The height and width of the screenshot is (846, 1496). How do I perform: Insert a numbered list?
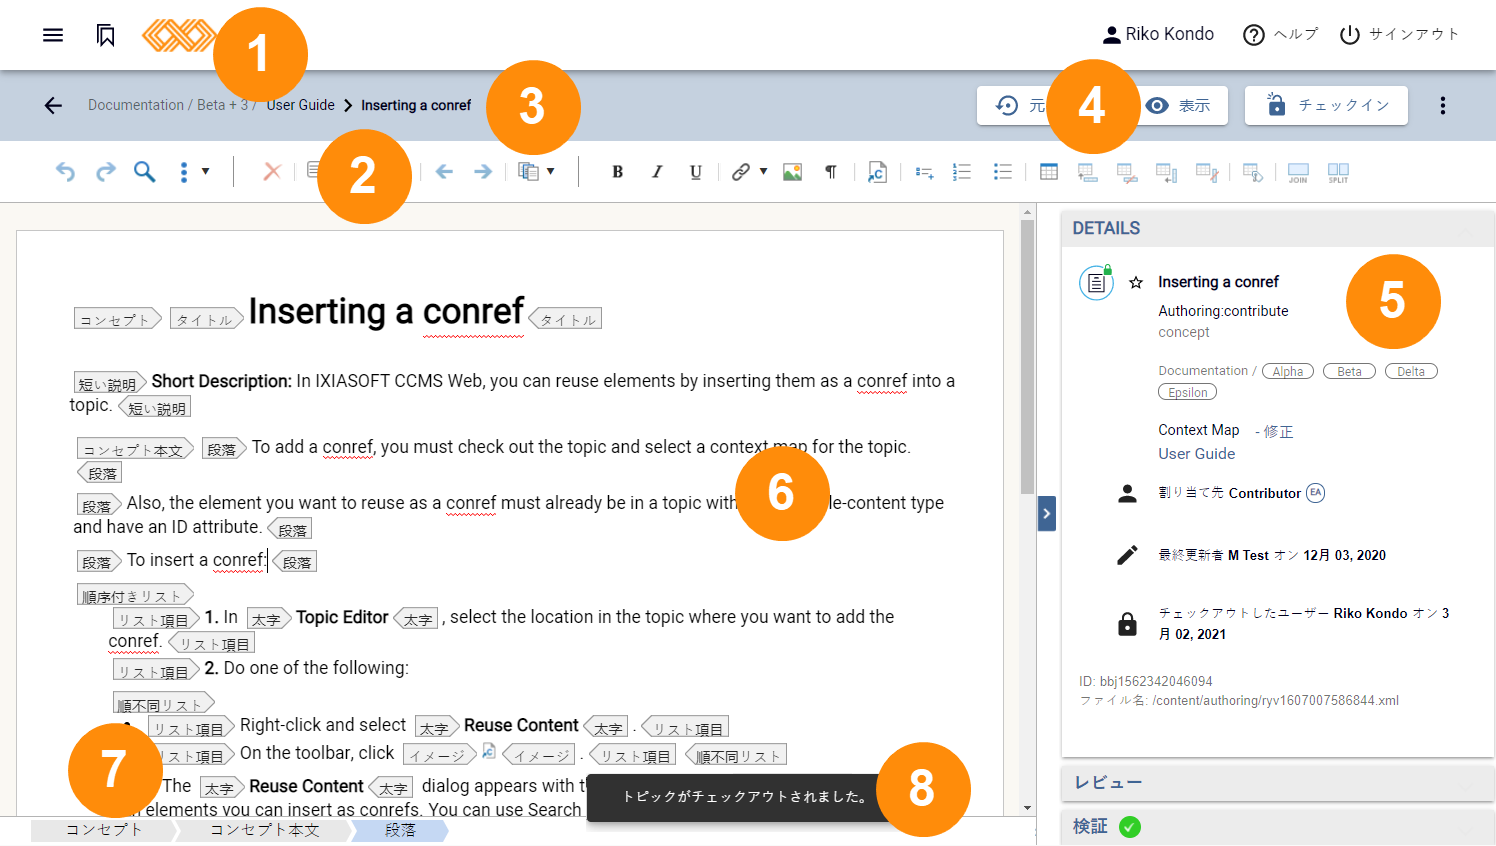point(962,172)
